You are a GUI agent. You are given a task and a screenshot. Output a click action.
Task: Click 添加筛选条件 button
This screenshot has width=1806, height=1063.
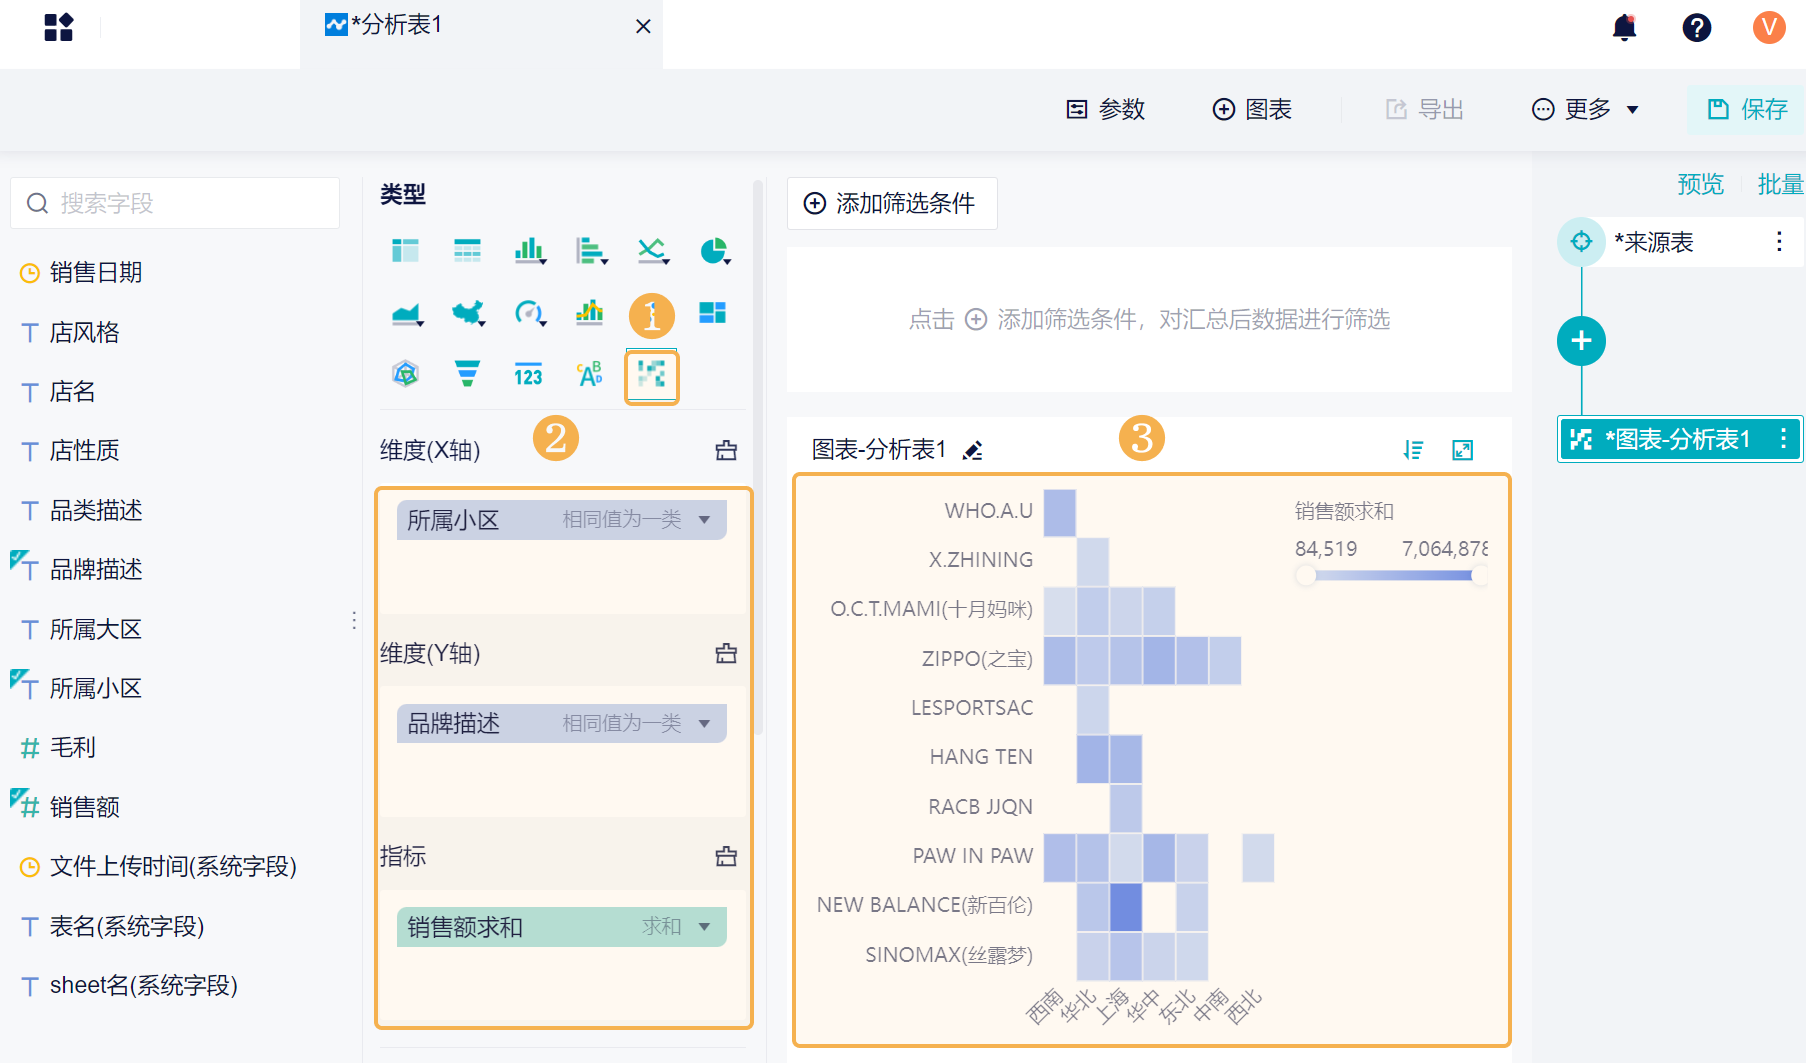(892, 203)
